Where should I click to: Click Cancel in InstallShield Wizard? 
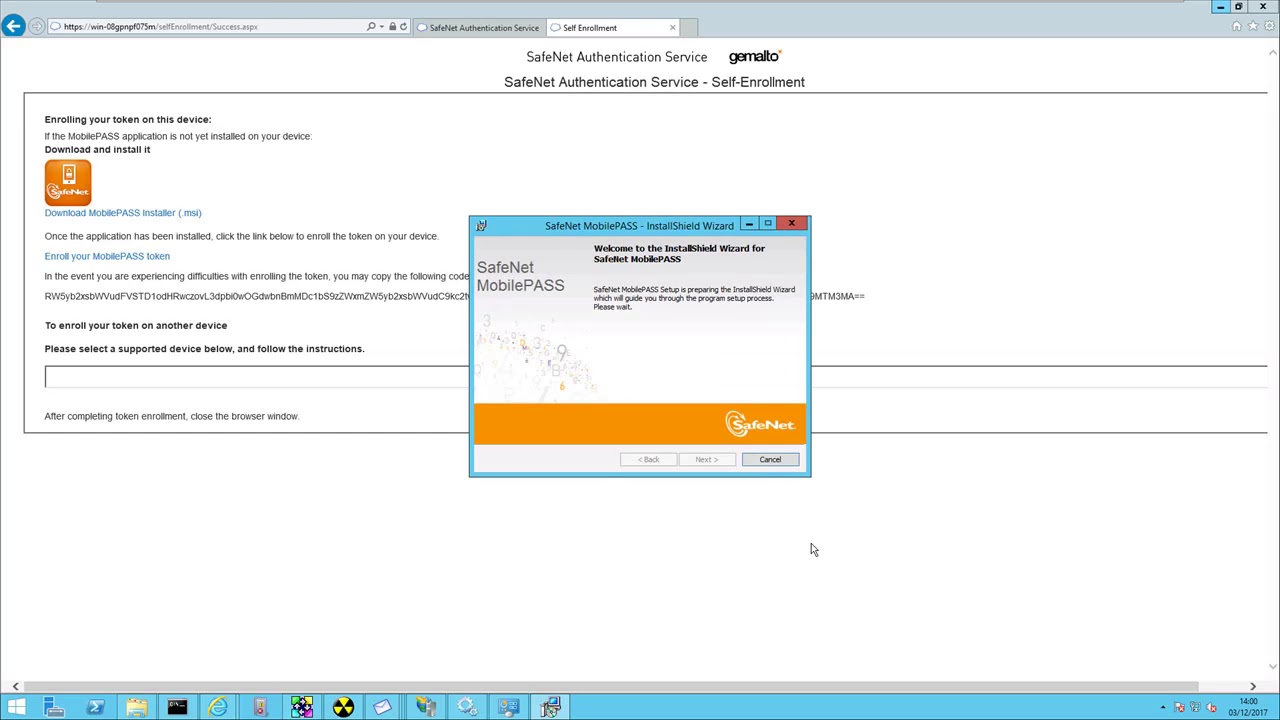pos(770,459)
